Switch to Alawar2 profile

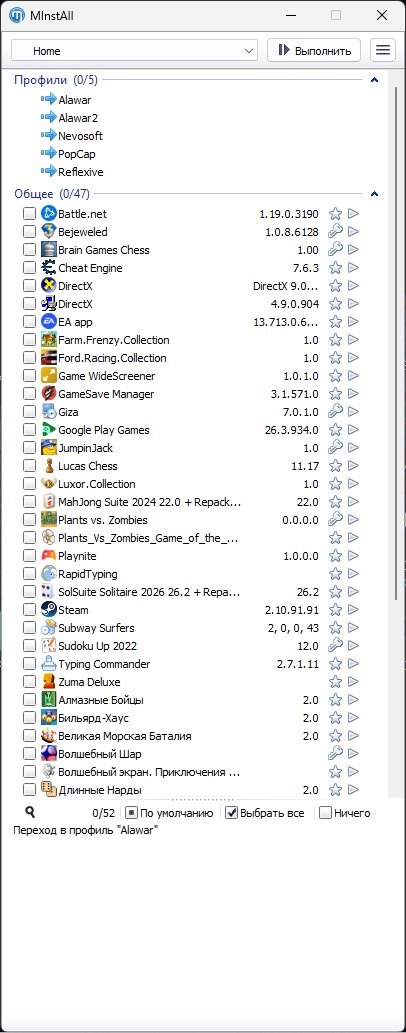pos(78,118)
